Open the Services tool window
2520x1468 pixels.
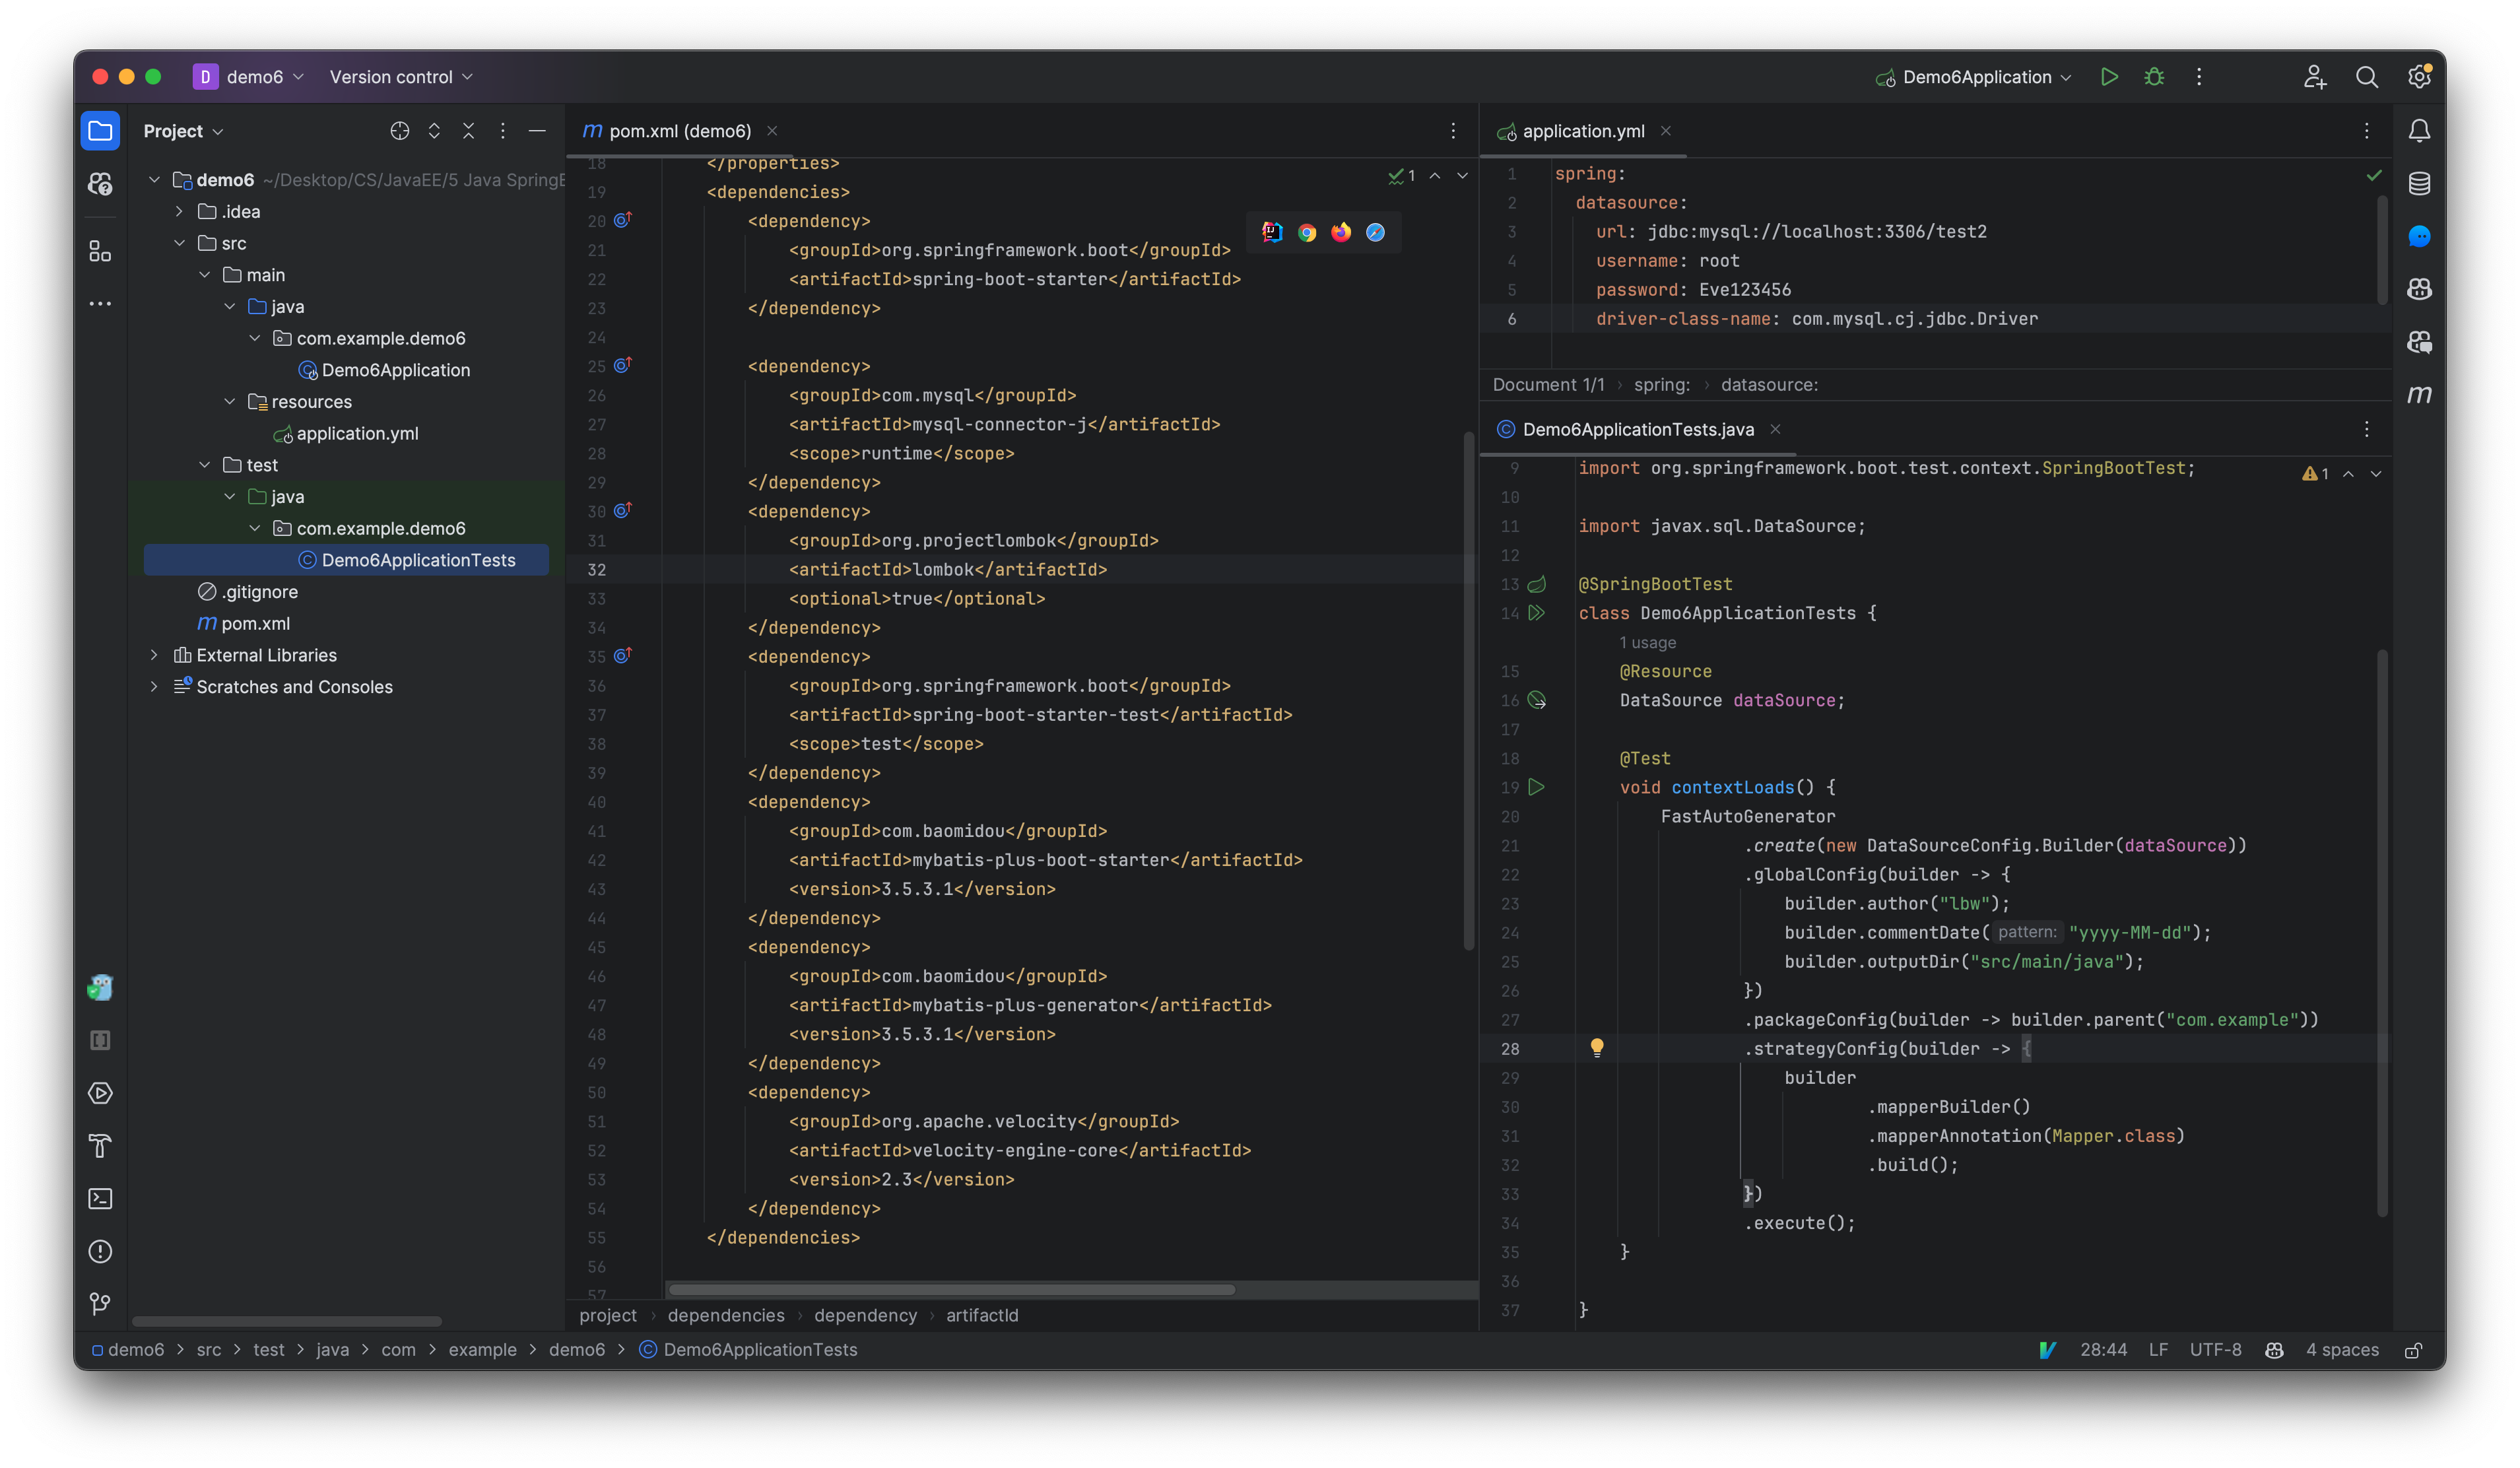100,1093
